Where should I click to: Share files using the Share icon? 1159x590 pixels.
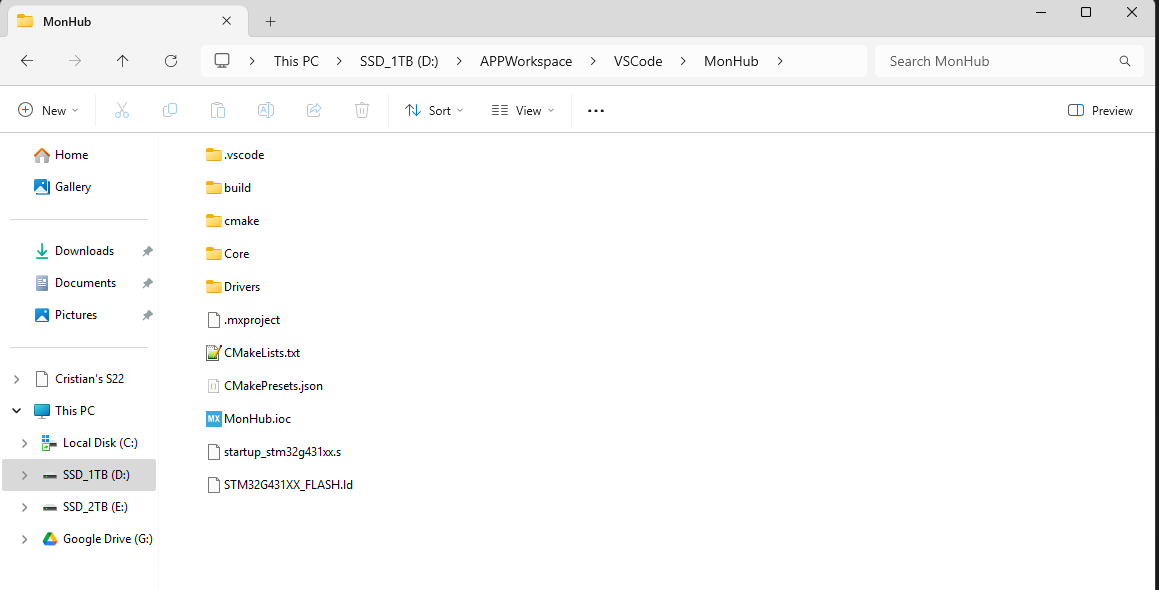tap(314, 110)
